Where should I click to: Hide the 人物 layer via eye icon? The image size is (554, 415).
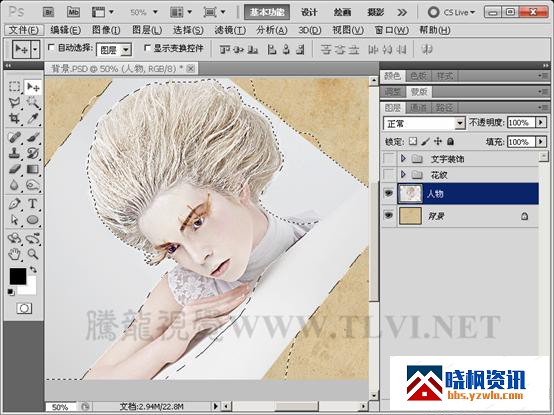389,193
